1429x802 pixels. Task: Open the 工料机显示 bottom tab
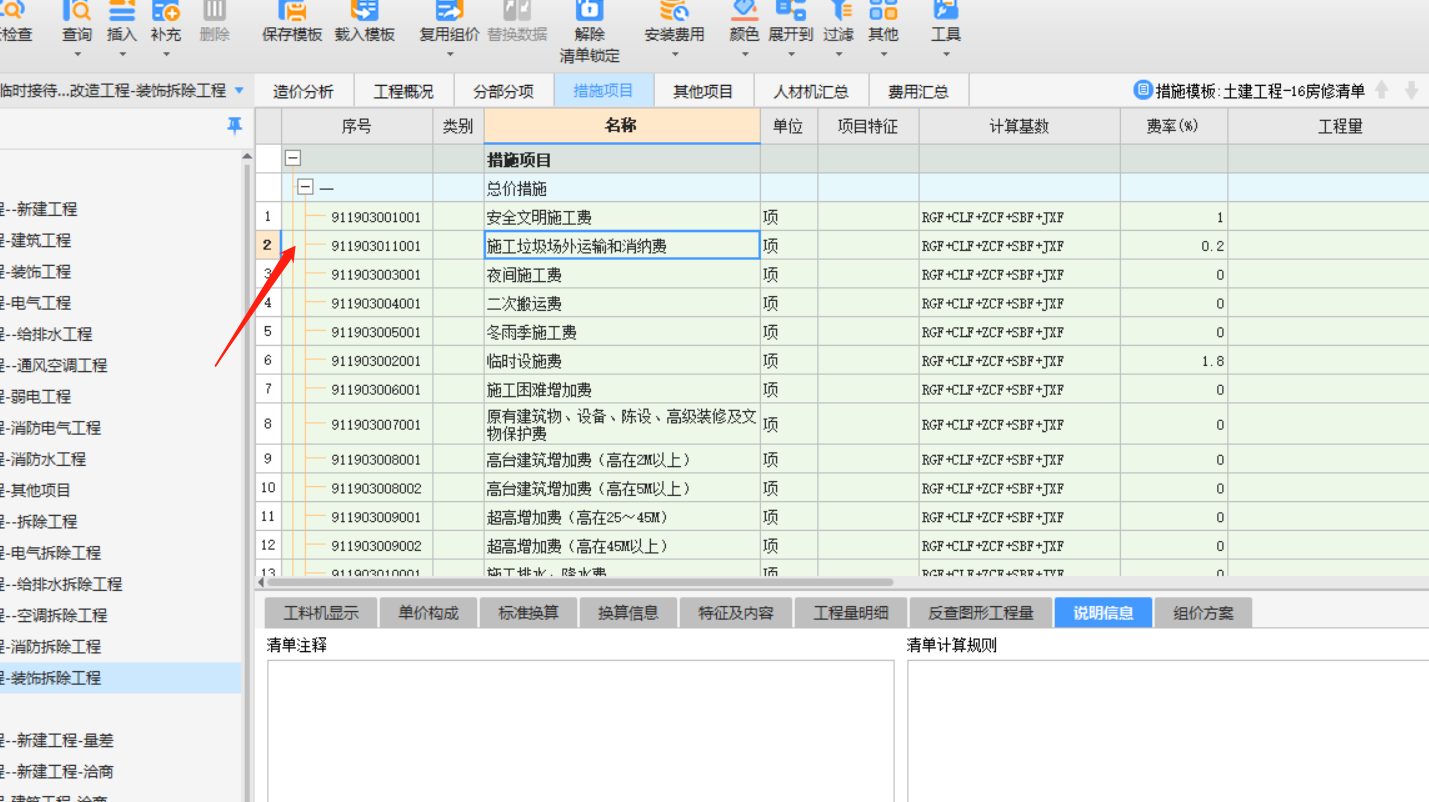(x=321, y=613)
